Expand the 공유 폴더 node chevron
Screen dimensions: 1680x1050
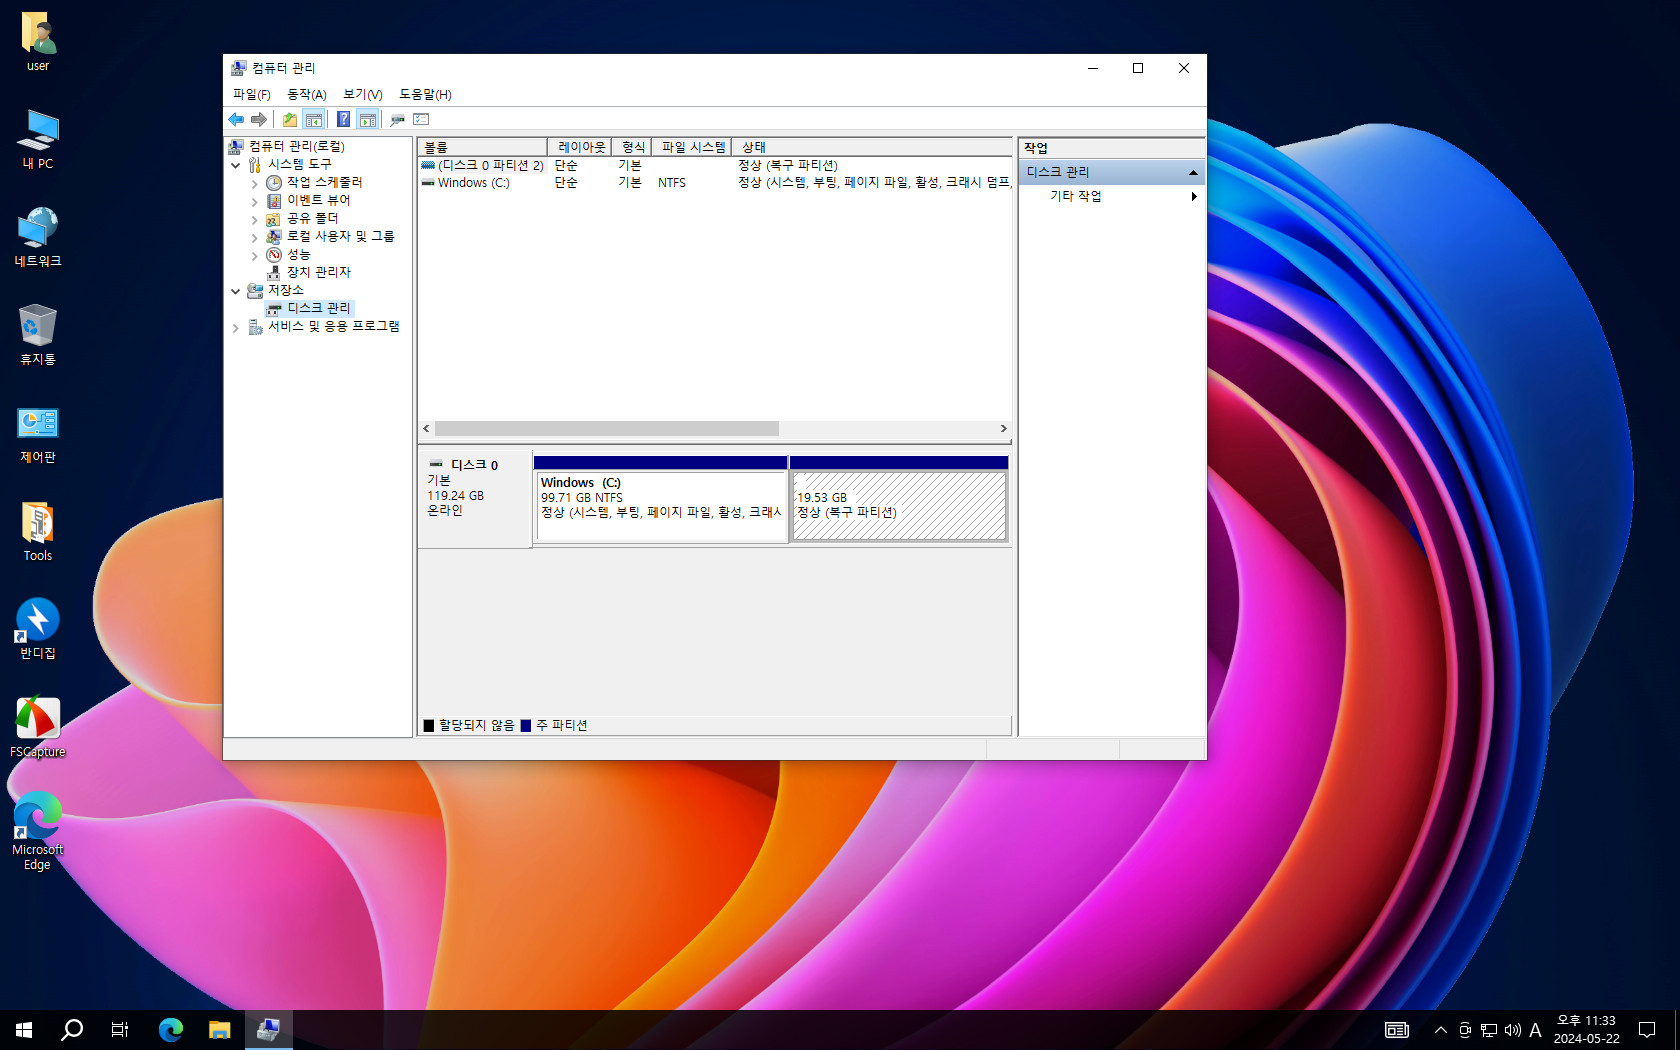(255, 219)
